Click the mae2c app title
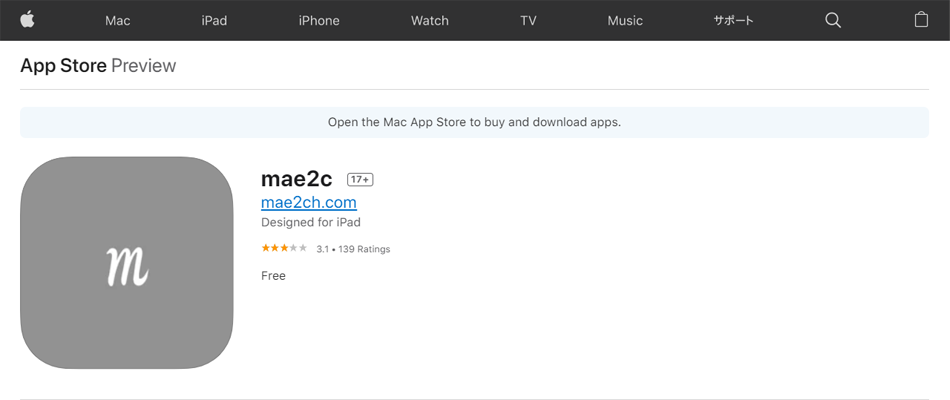 point(297,179)
